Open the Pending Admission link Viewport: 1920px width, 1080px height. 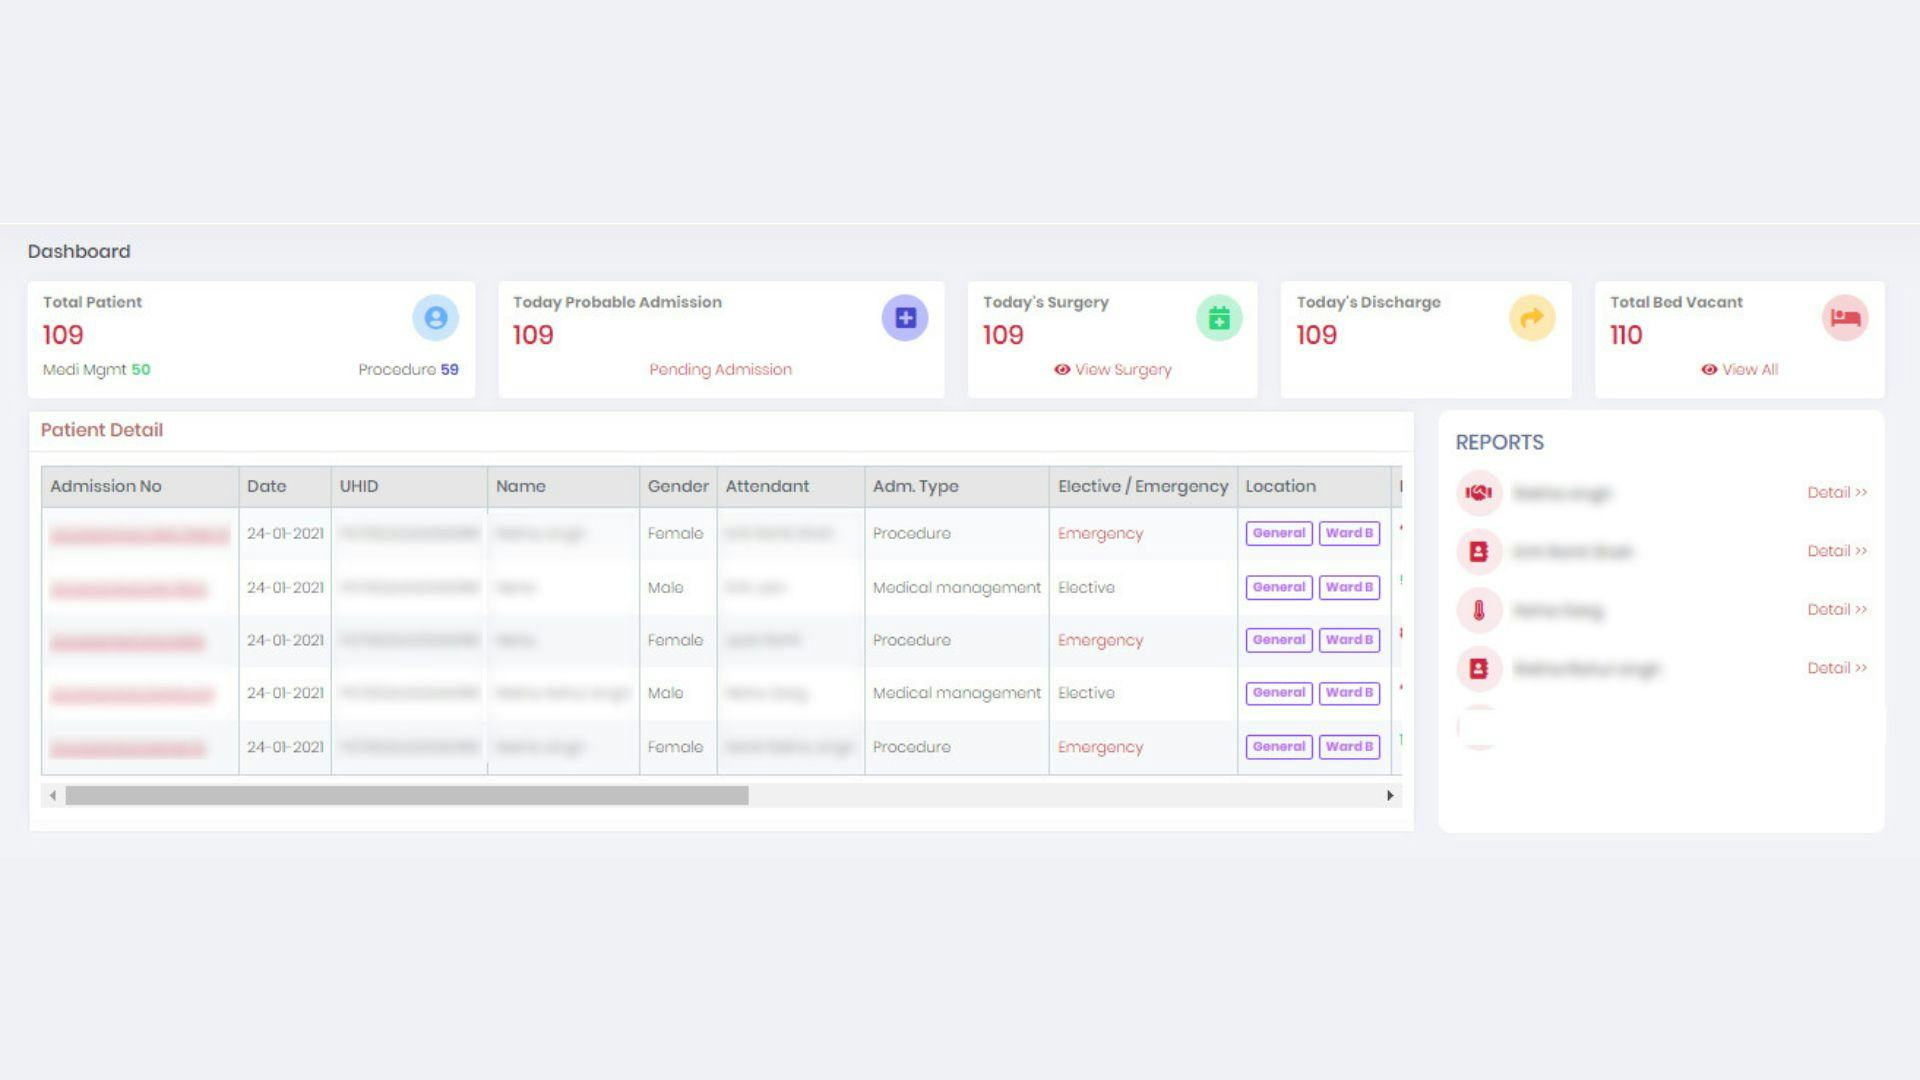click(x=720, y=369)
